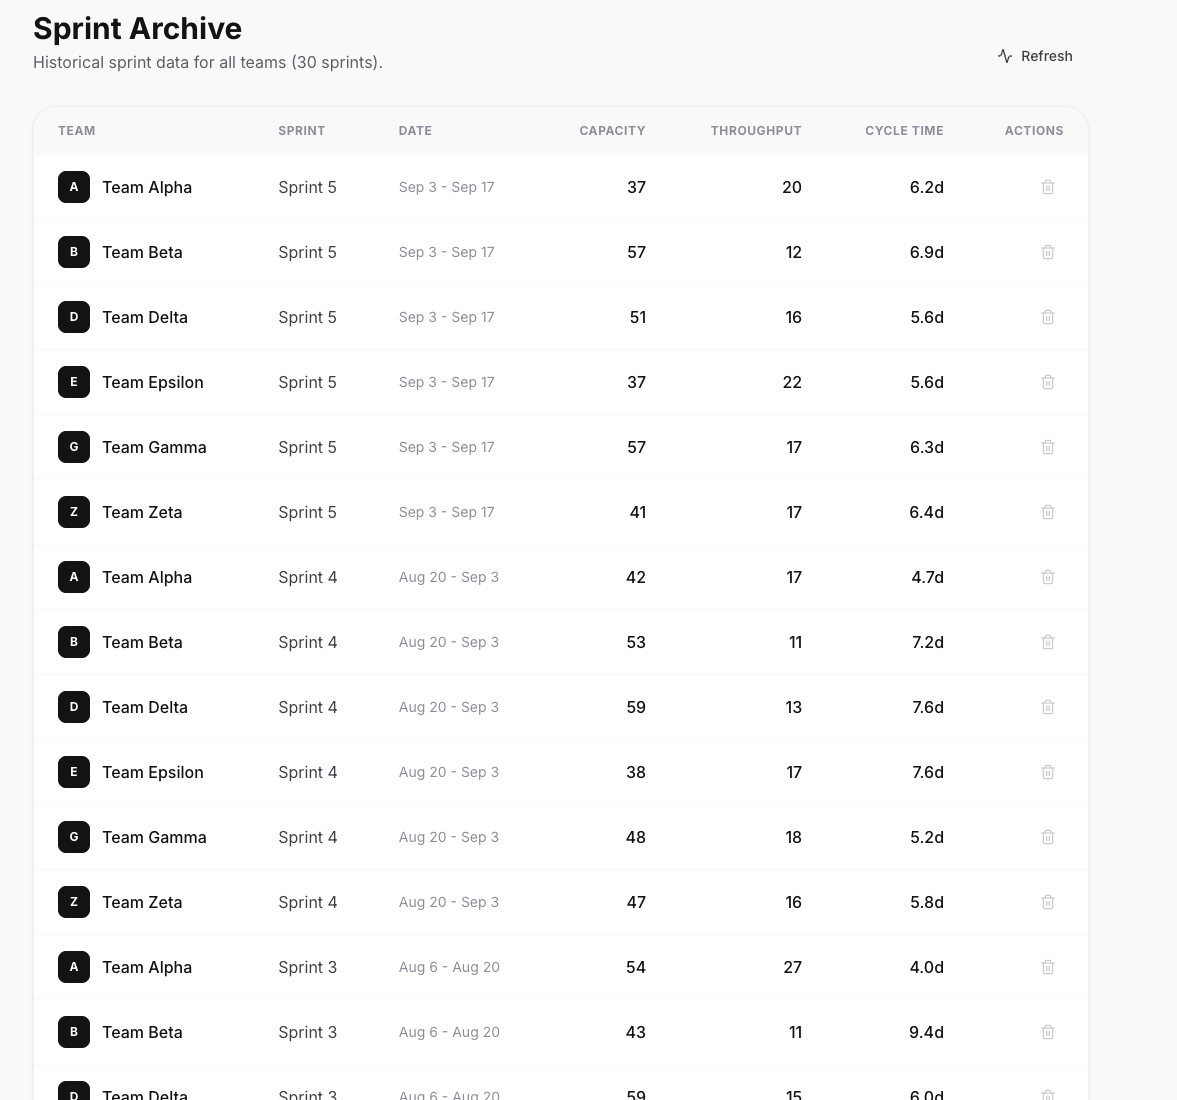This screenshot has height=1100, width=1177.
Task: Click cycle time 6.4d value
Action: (926, 512)
